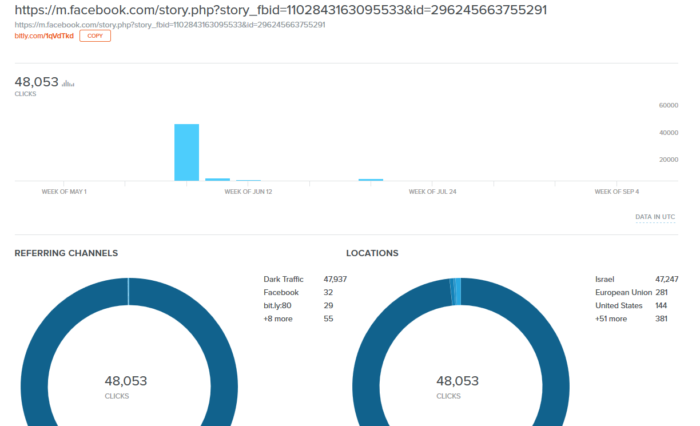Select the Facebook referrer row

pos(298,292)
